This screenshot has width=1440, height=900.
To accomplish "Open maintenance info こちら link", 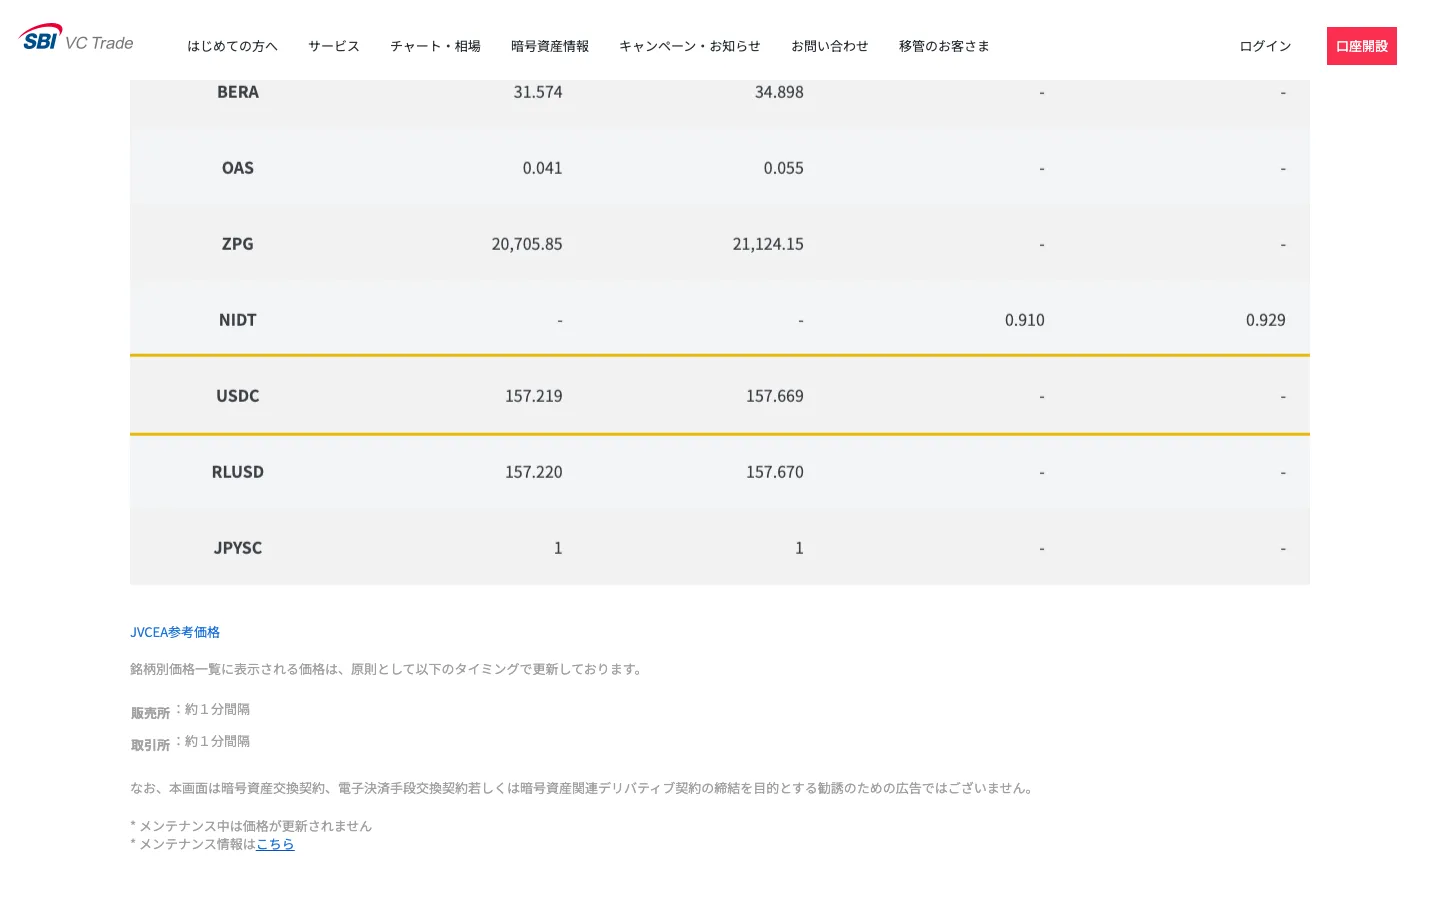I will coord(275,844).
